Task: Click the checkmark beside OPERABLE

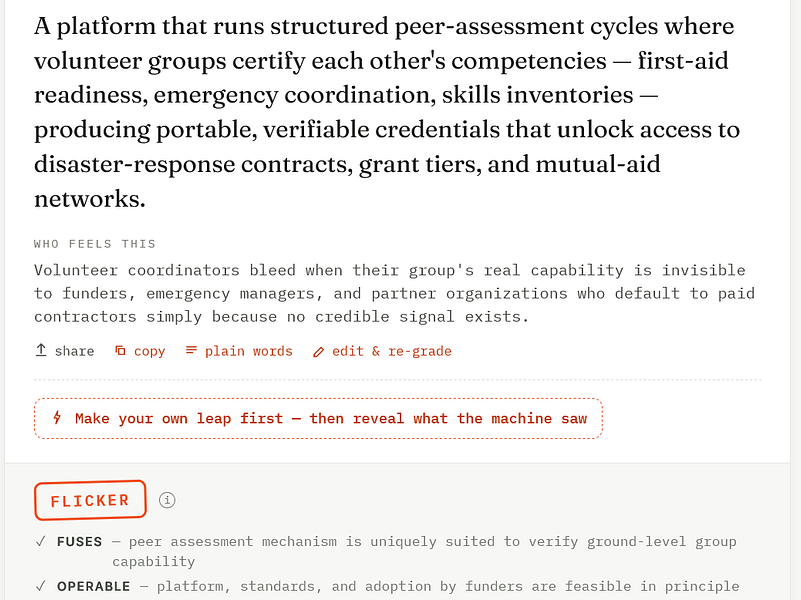Action: 41,586
